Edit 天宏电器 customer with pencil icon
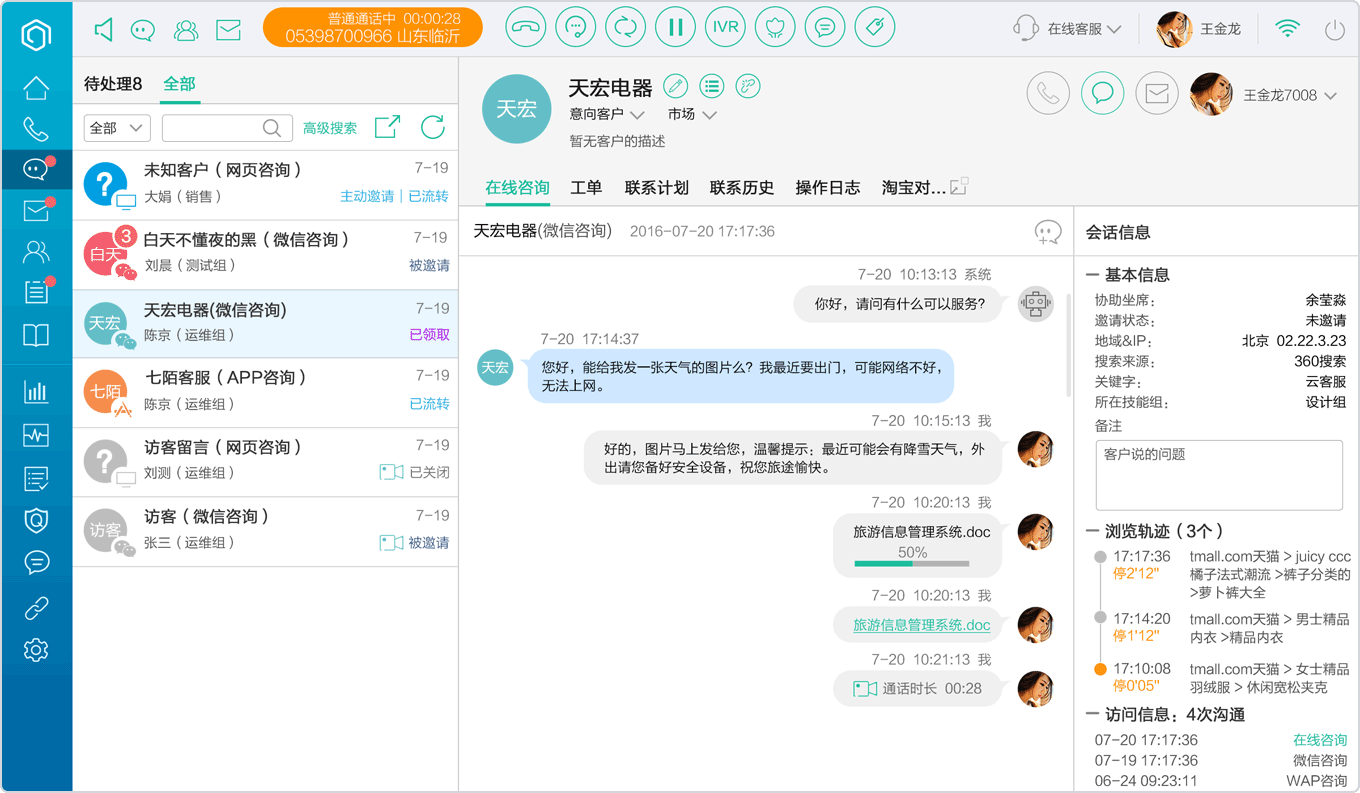Screen dimensions: 1360x793 675,86
